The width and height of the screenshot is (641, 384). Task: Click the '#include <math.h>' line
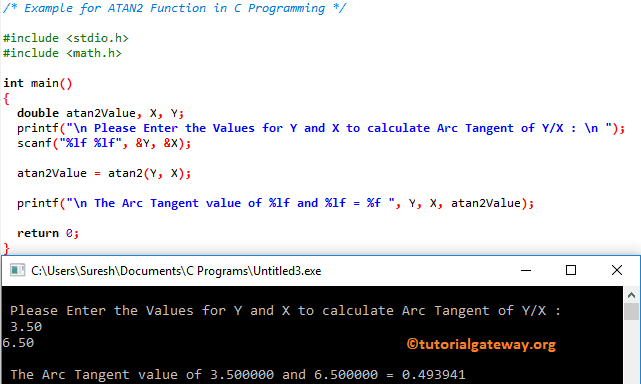pyautogui.click(x=62, y=53)
